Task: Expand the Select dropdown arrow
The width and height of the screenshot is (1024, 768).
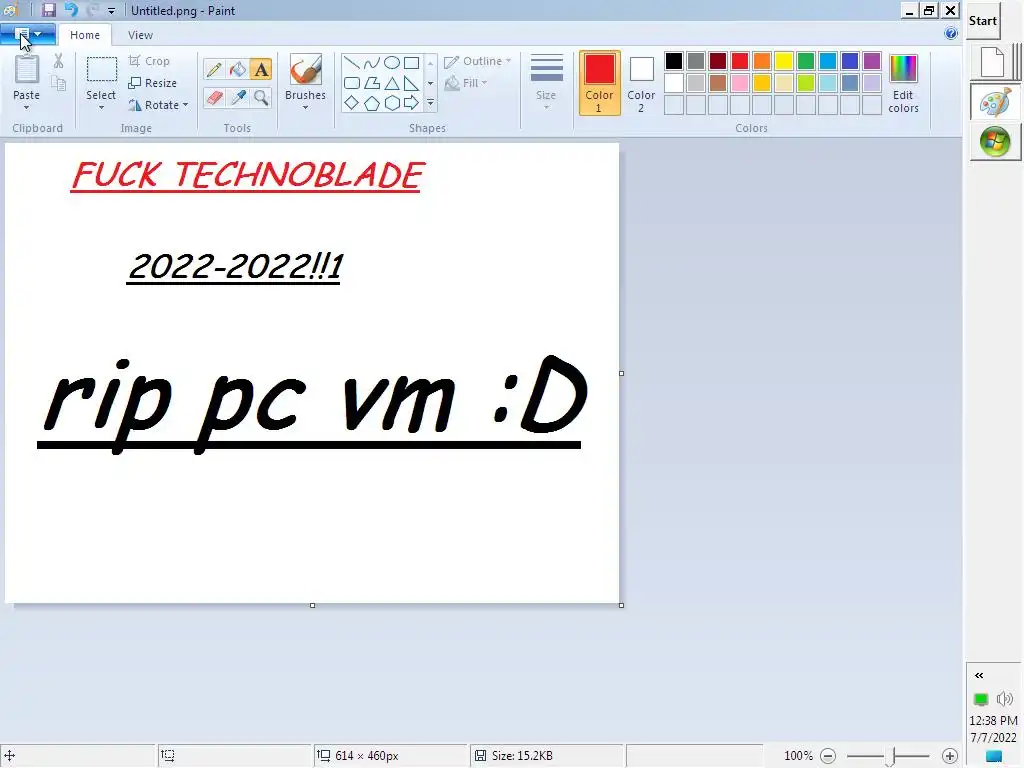Action: 101,108
